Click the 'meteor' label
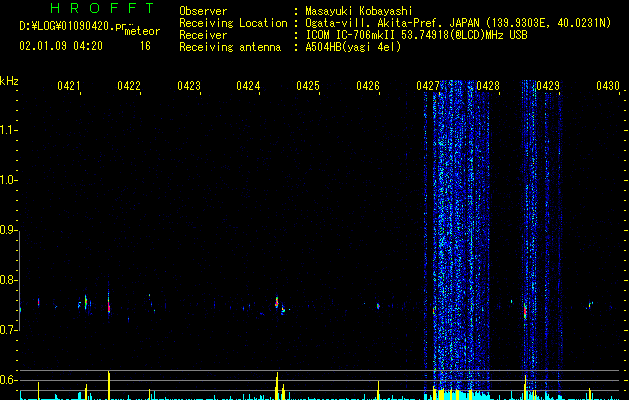 pos(142,31)
